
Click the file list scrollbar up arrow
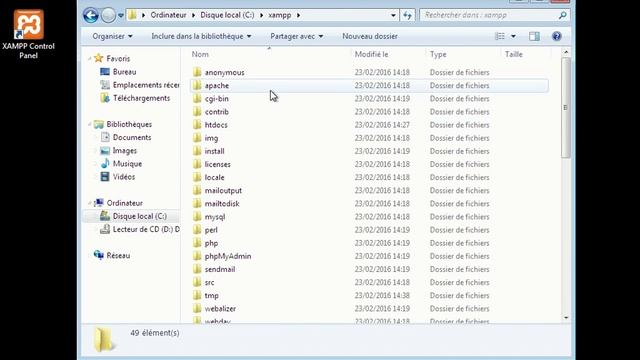coord(565,52)
